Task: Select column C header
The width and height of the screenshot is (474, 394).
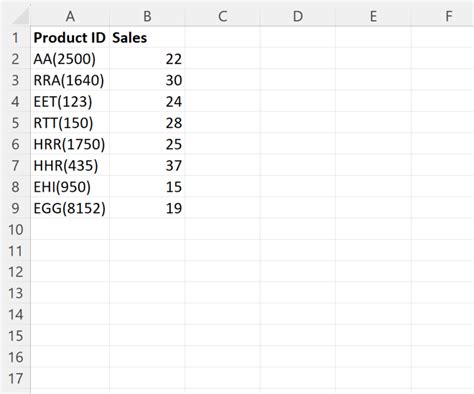Action: click(x=223, y=16)
